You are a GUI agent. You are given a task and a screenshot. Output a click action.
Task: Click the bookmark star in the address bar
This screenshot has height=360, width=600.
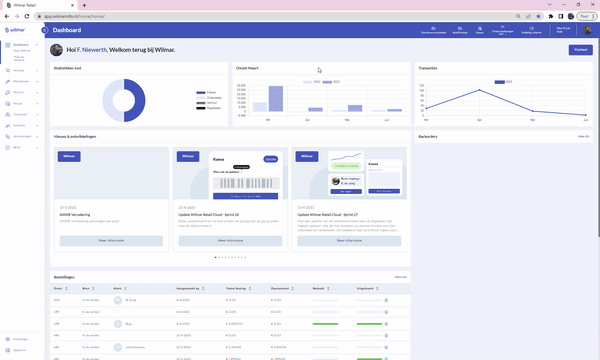pos(538,16)
